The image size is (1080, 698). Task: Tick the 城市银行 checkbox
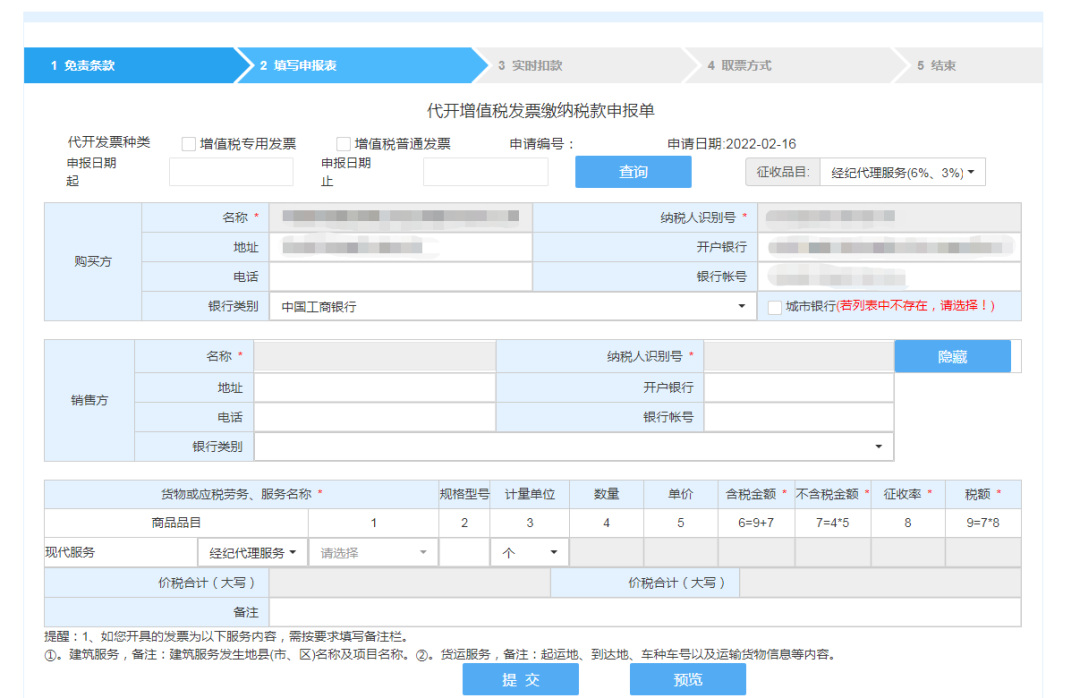click(774, 307)
